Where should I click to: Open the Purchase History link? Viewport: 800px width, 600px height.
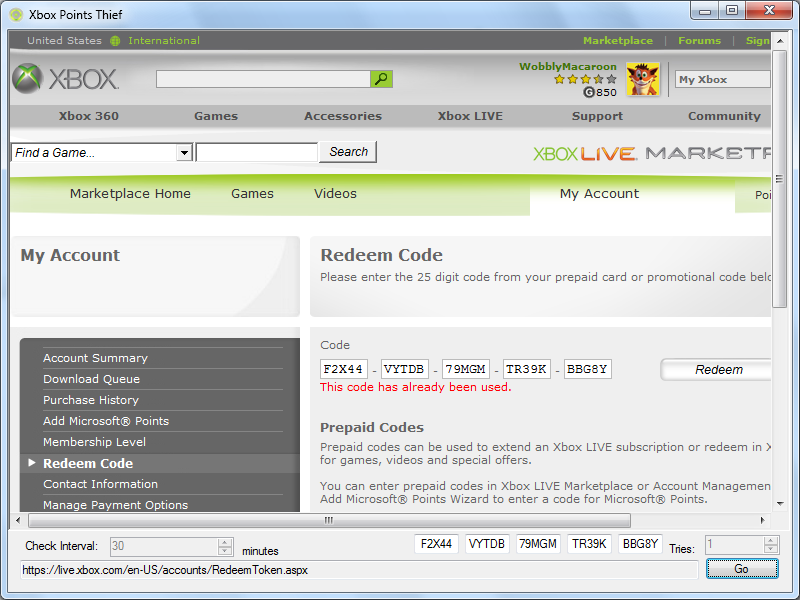coord(91,400)
